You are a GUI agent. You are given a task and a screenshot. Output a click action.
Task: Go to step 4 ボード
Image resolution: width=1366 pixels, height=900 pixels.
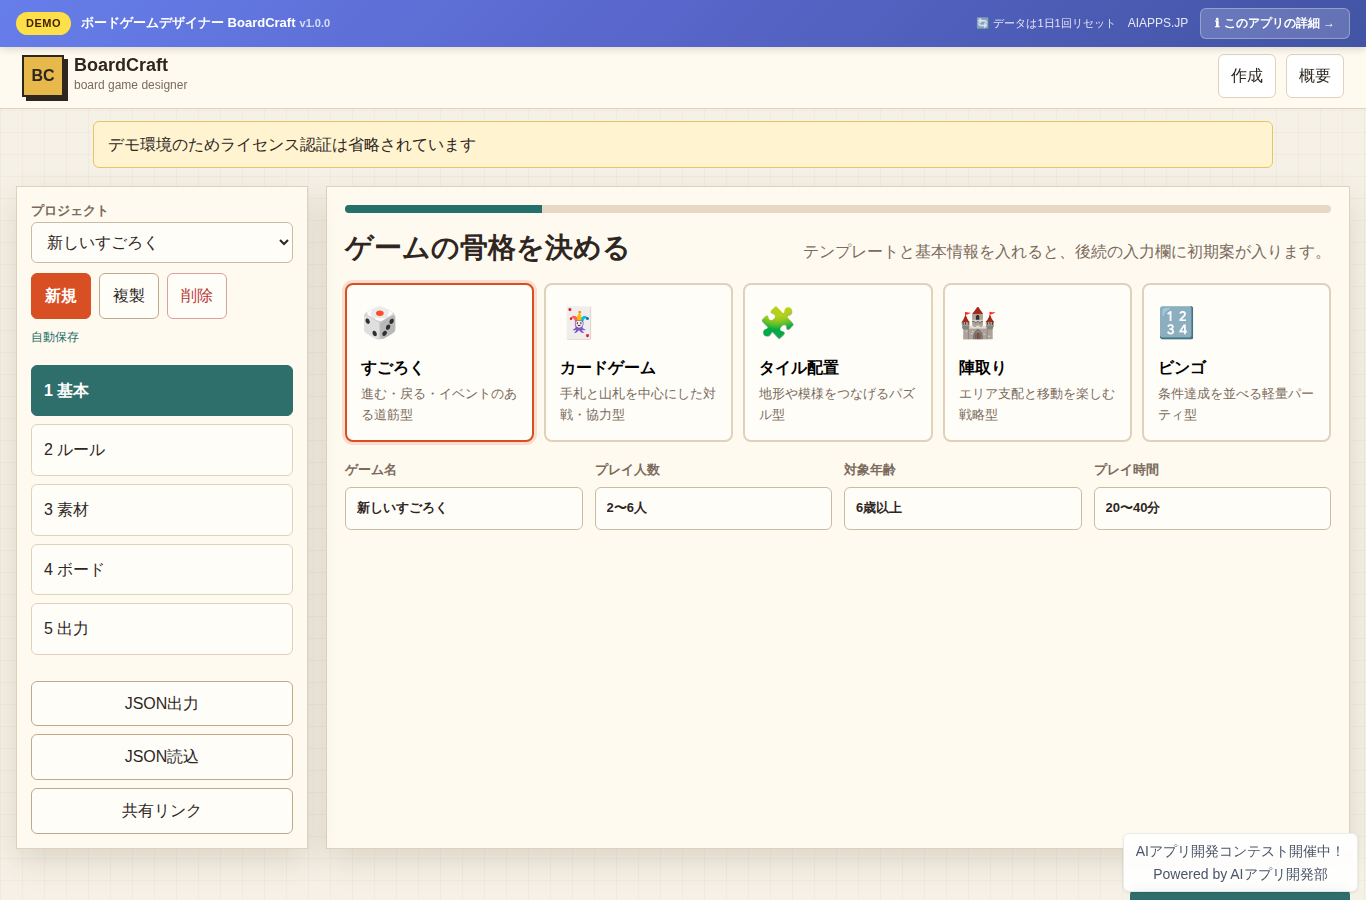coord(162,570)
